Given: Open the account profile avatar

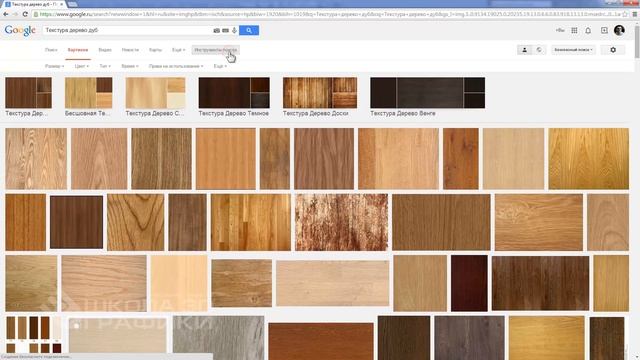Looking at the screenshot, I should (619, 30).
